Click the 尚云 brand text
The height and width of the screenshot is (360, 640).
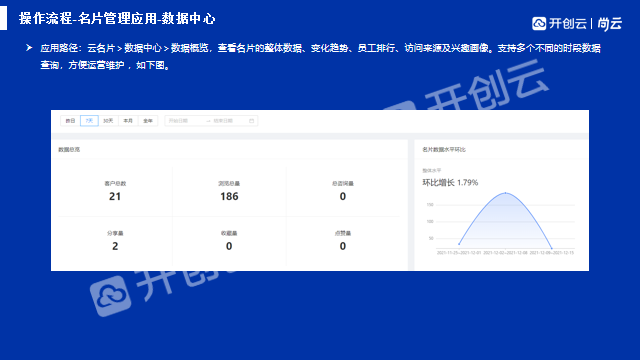[x=610, y=24]
